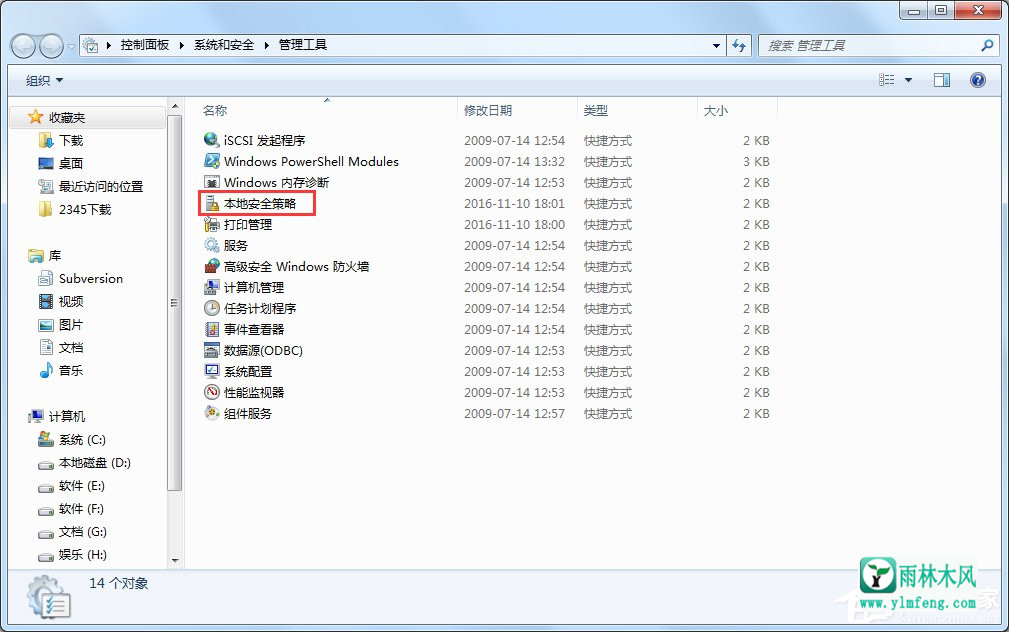Open the view options dropdown arrow
The width and height of the screenshot is (1009, 632).
[x=909, y=80]
